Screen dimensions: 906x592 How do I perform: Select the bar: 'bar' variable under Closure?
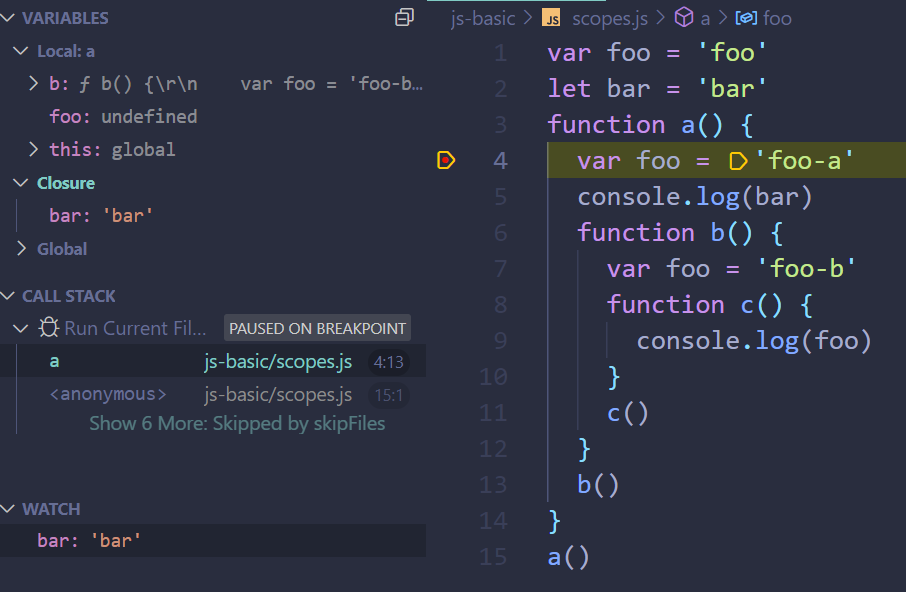coord(101,216)
